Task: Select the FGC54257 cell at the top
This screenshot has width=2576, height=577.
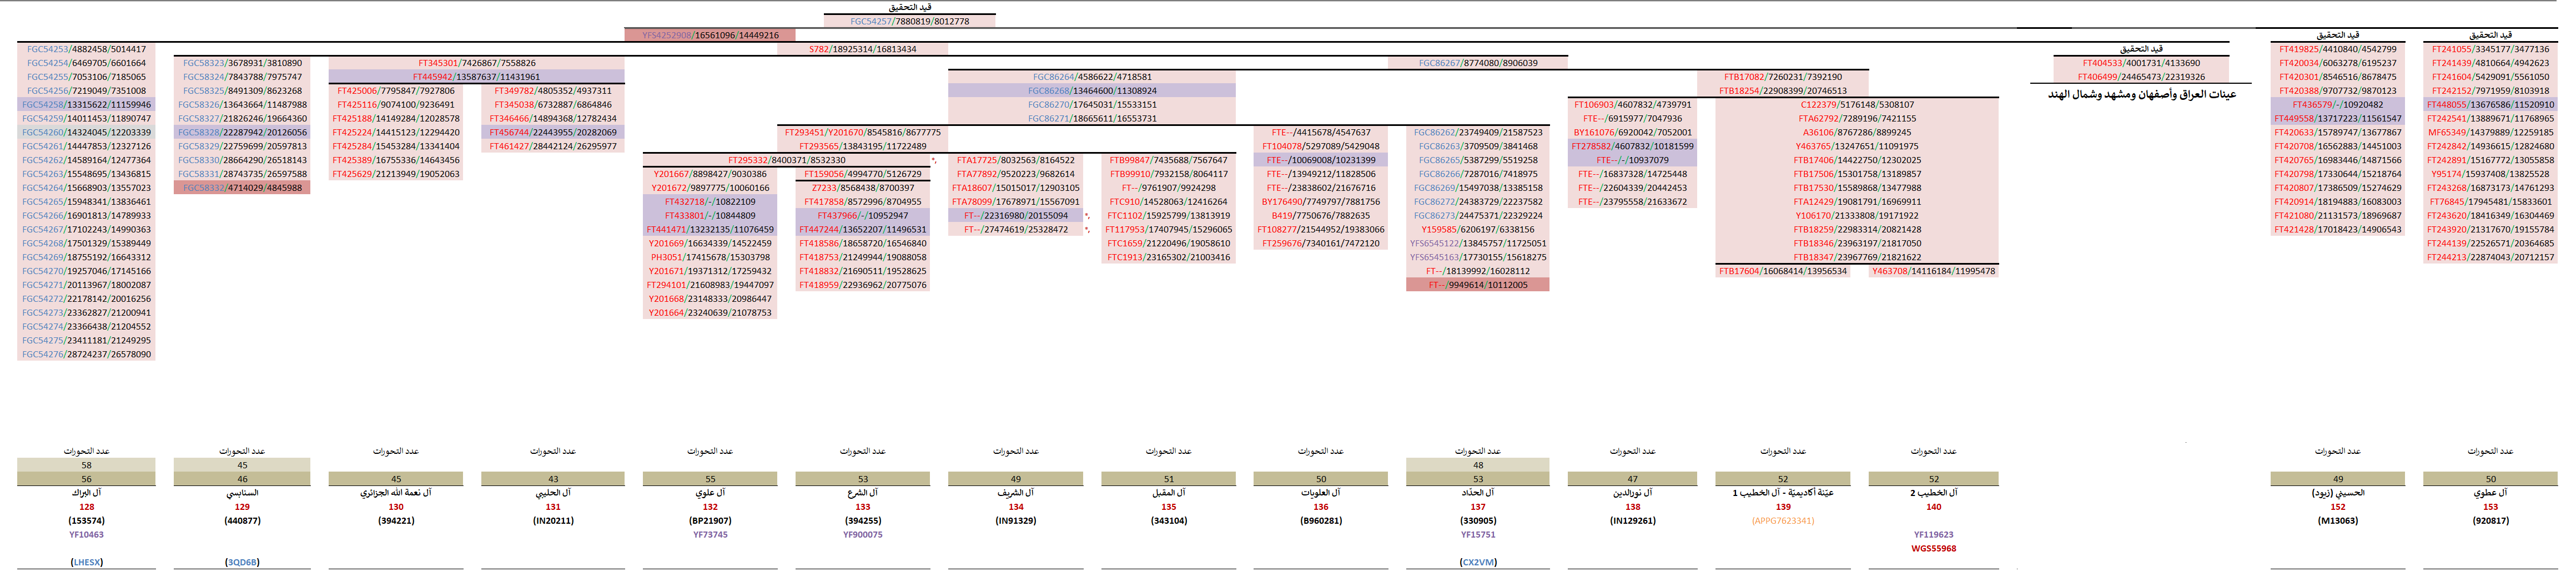Action: coord(909,21)
